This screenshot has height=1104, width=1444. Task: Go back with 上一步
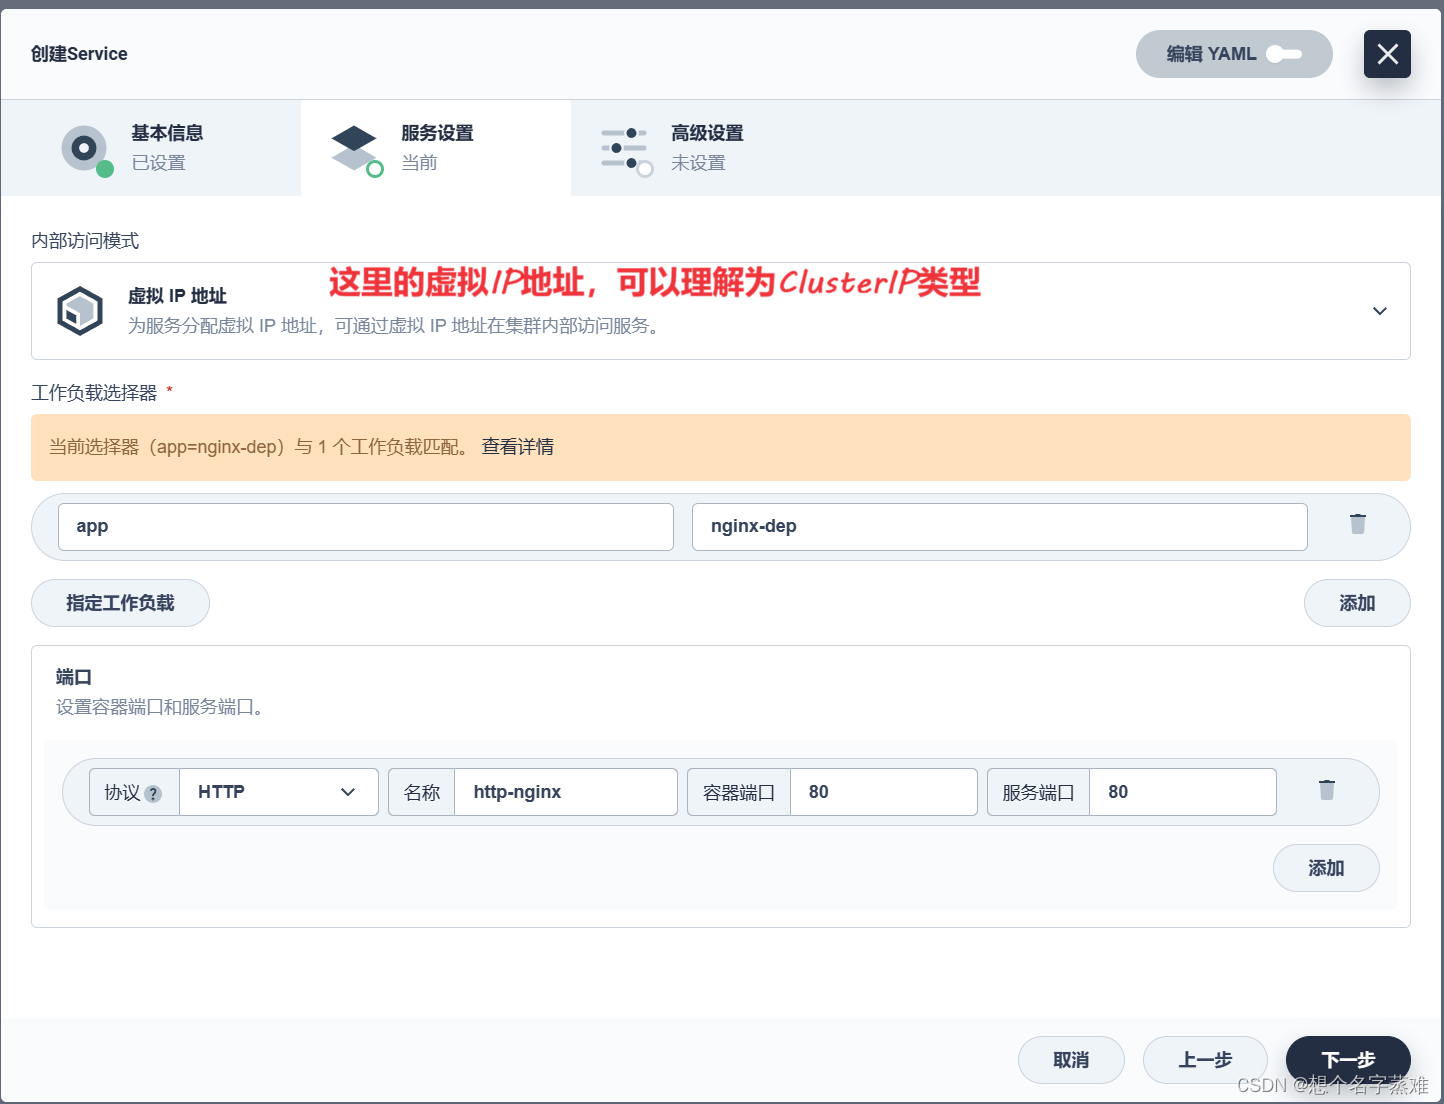[x=1205, y=1060]
